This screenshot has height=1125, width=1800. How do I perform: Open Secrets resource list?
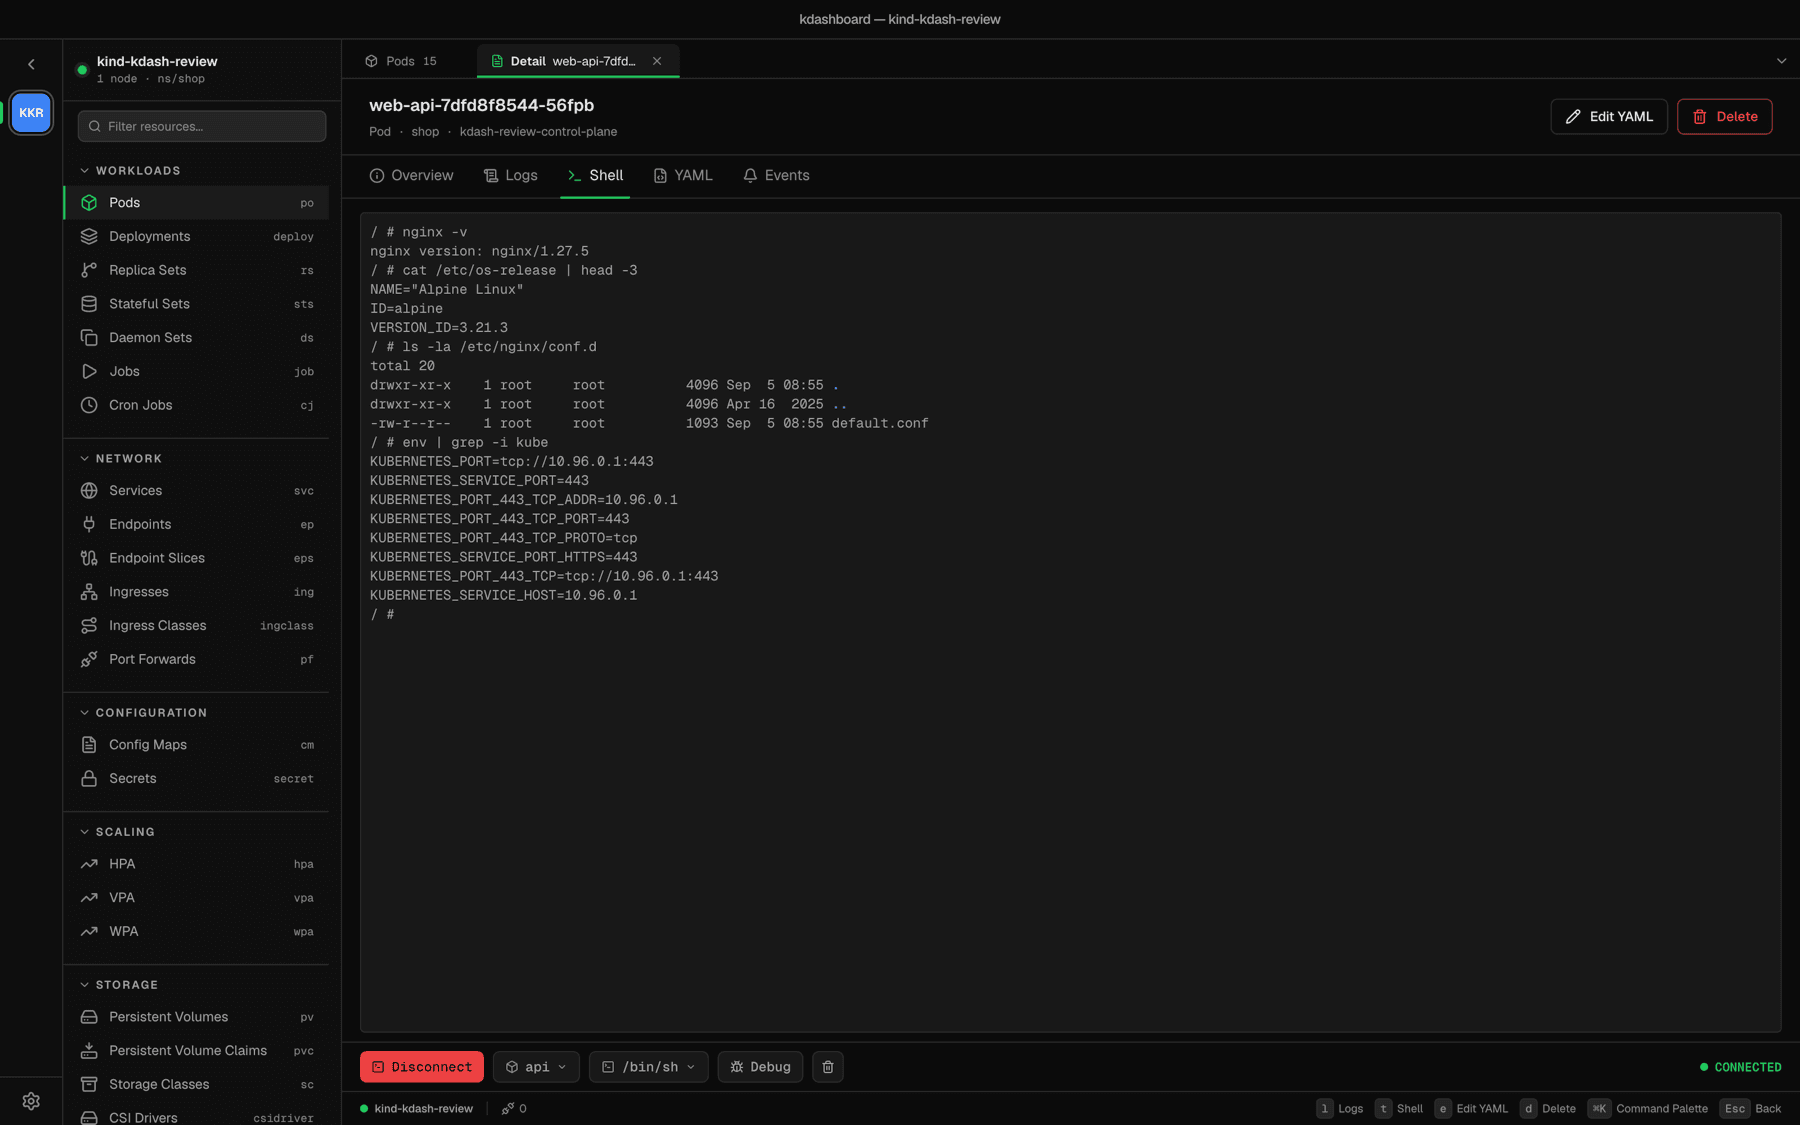coord(196,779)
